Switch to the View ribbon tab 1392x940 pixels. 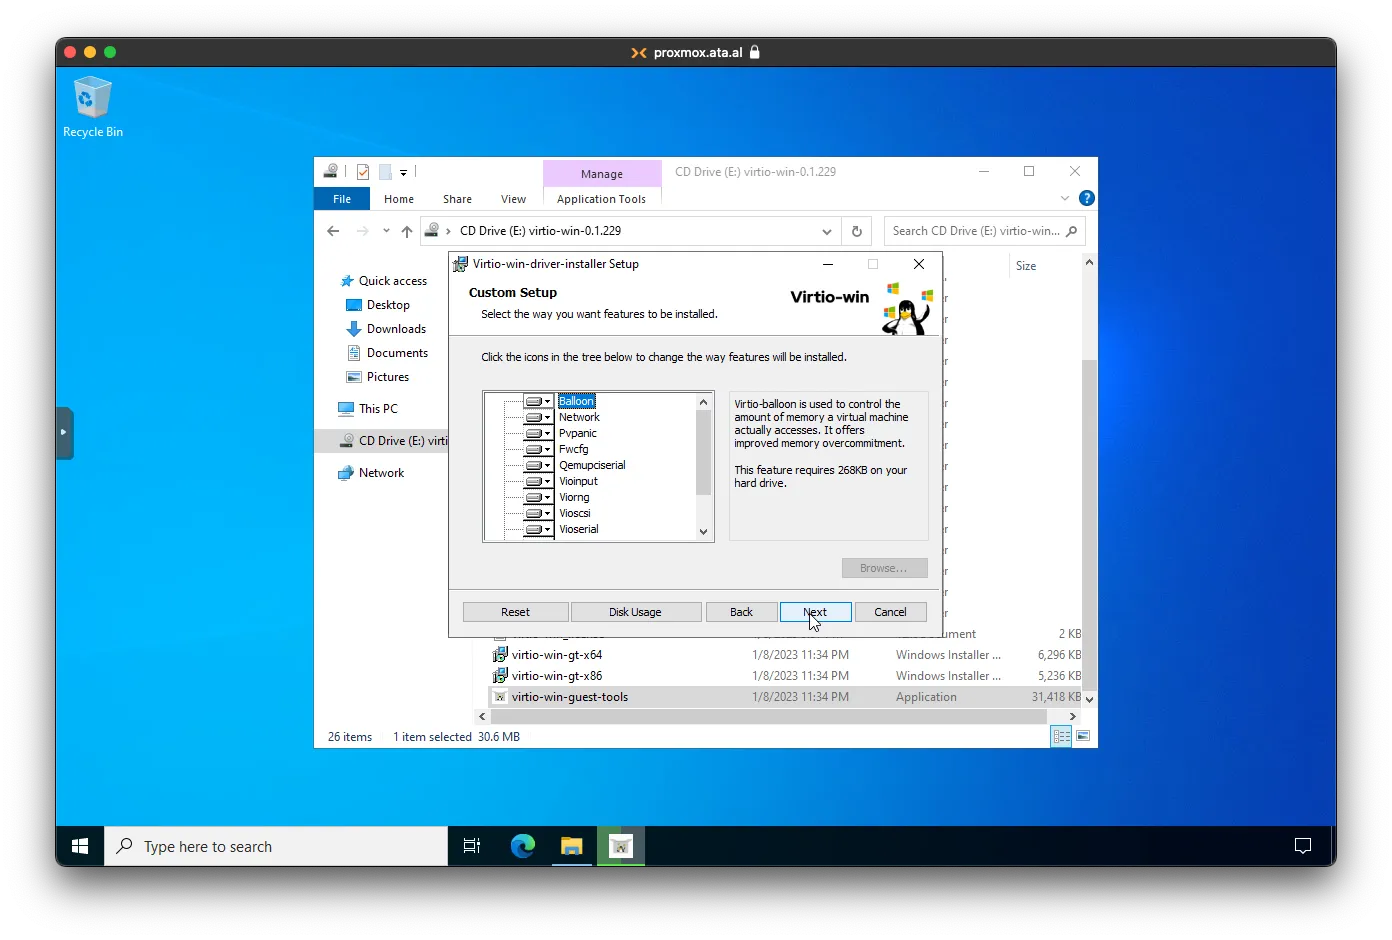pos(513,199)
